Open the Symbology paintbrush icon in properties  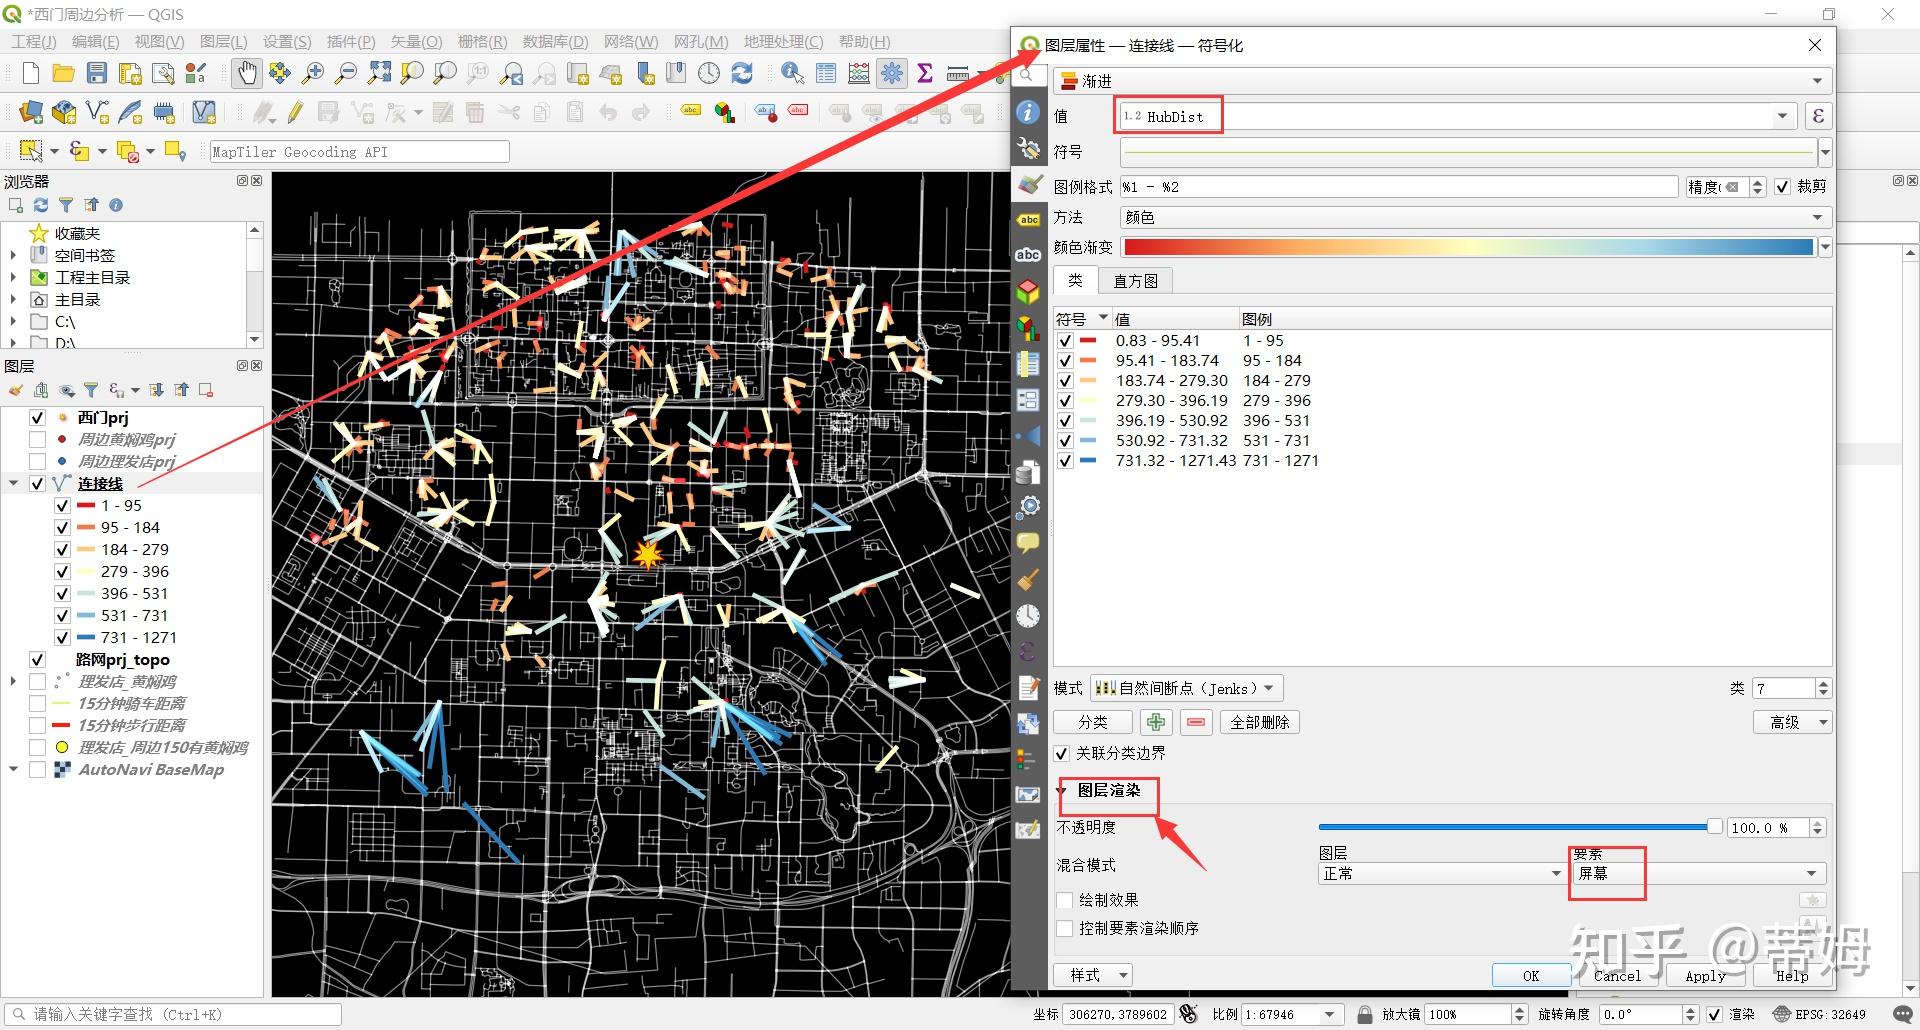pyautogui.click(x=1028, y=184)
